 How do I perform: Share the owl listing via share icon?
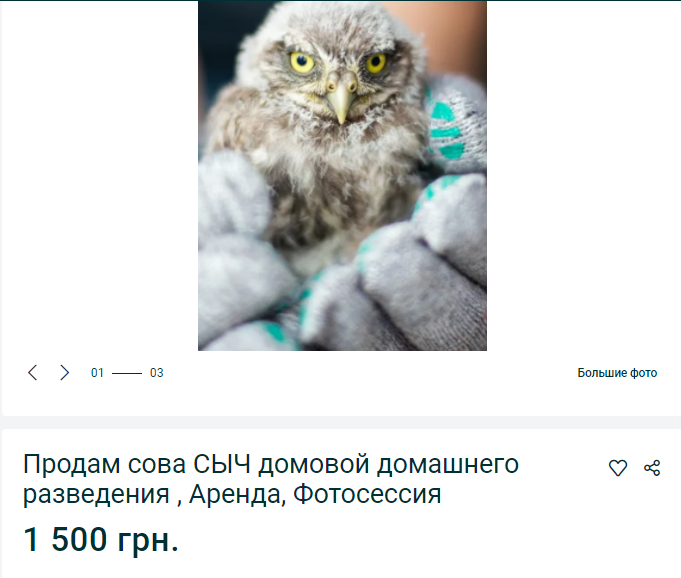coord(652,468)
